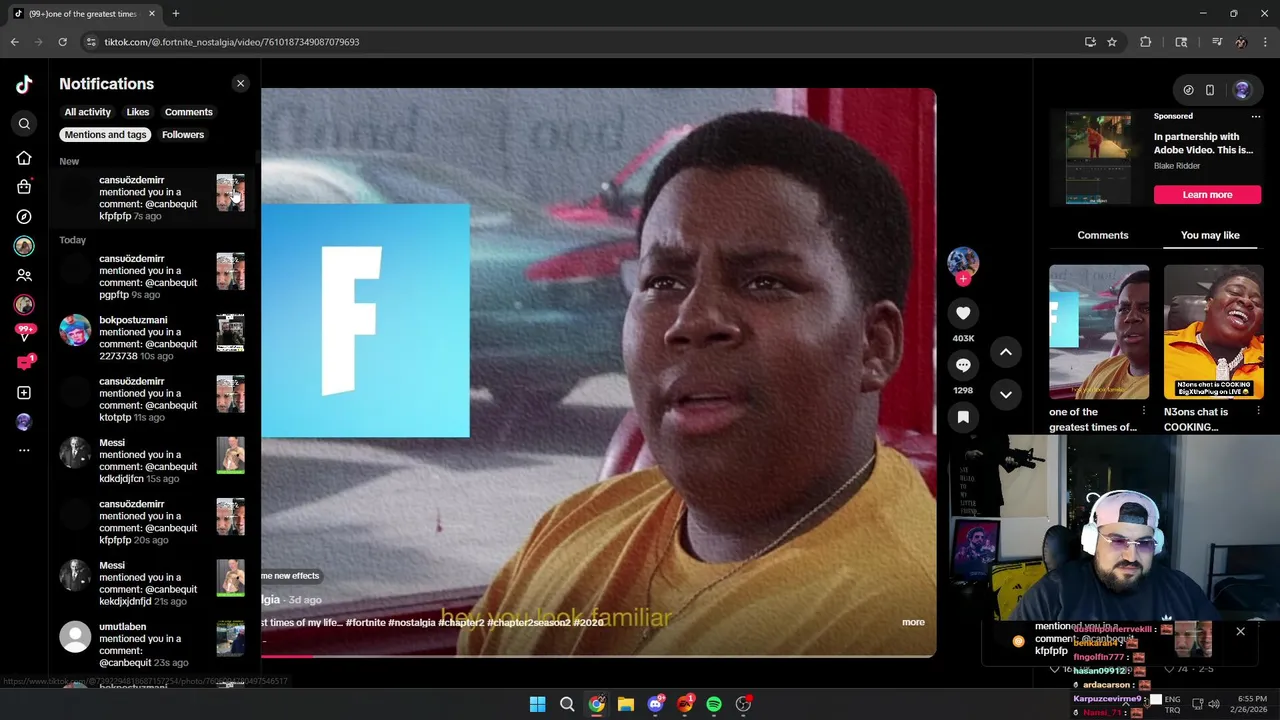1280x720 pixels.
Task: Open the TikTok logo home link
Action: [24, 84]
